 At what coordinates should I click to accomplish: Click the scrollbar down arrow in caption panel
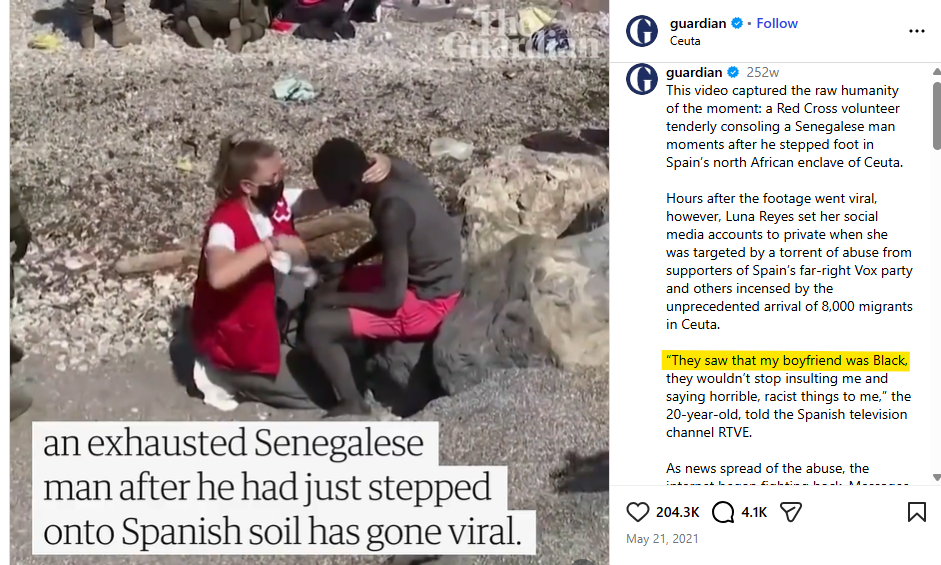[936, 478]
